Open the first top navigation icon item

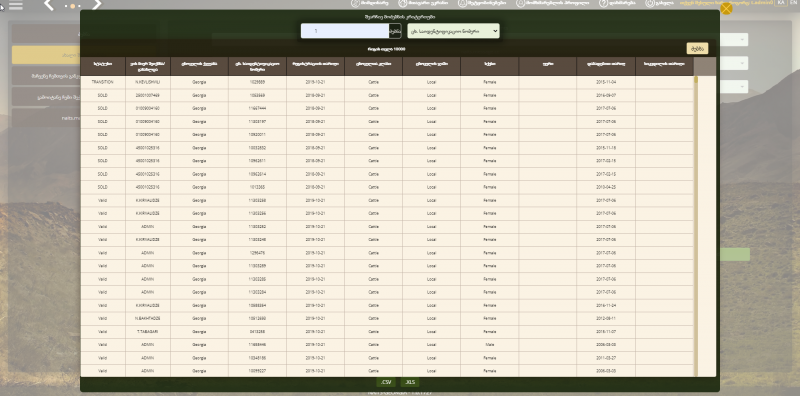370,3
